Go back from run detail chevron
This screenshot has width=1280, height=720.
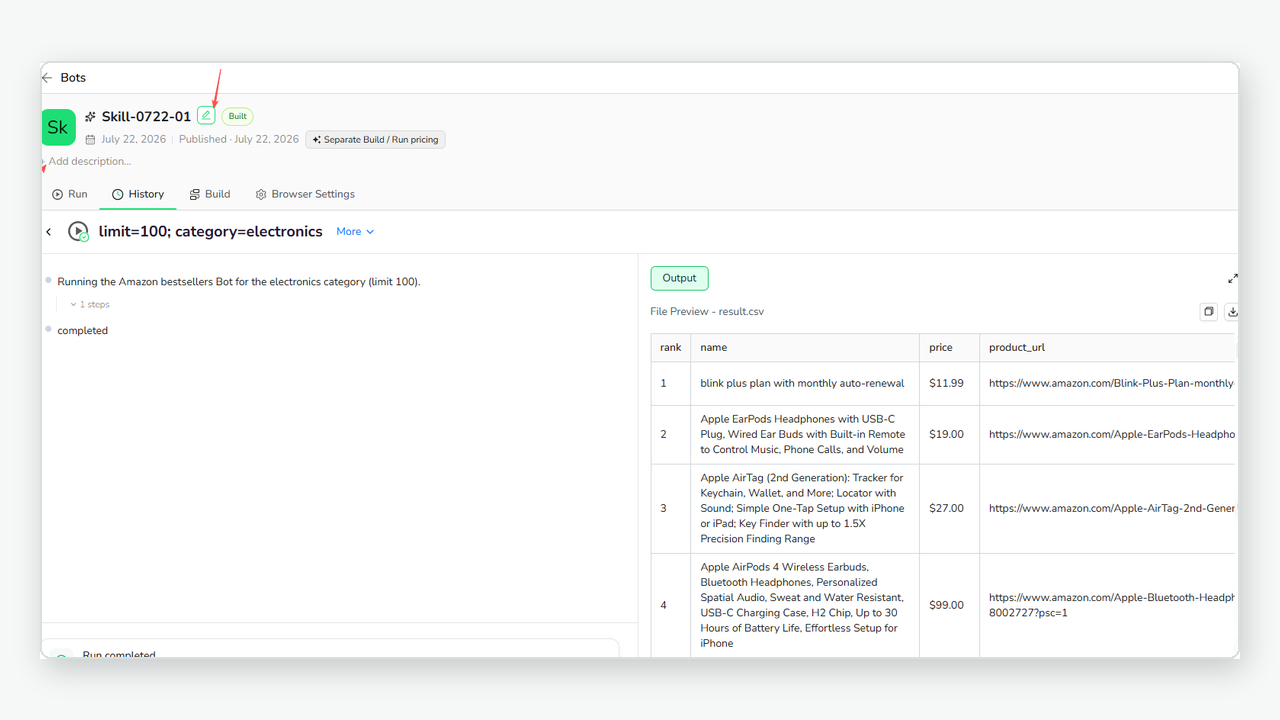pos(49,232)
